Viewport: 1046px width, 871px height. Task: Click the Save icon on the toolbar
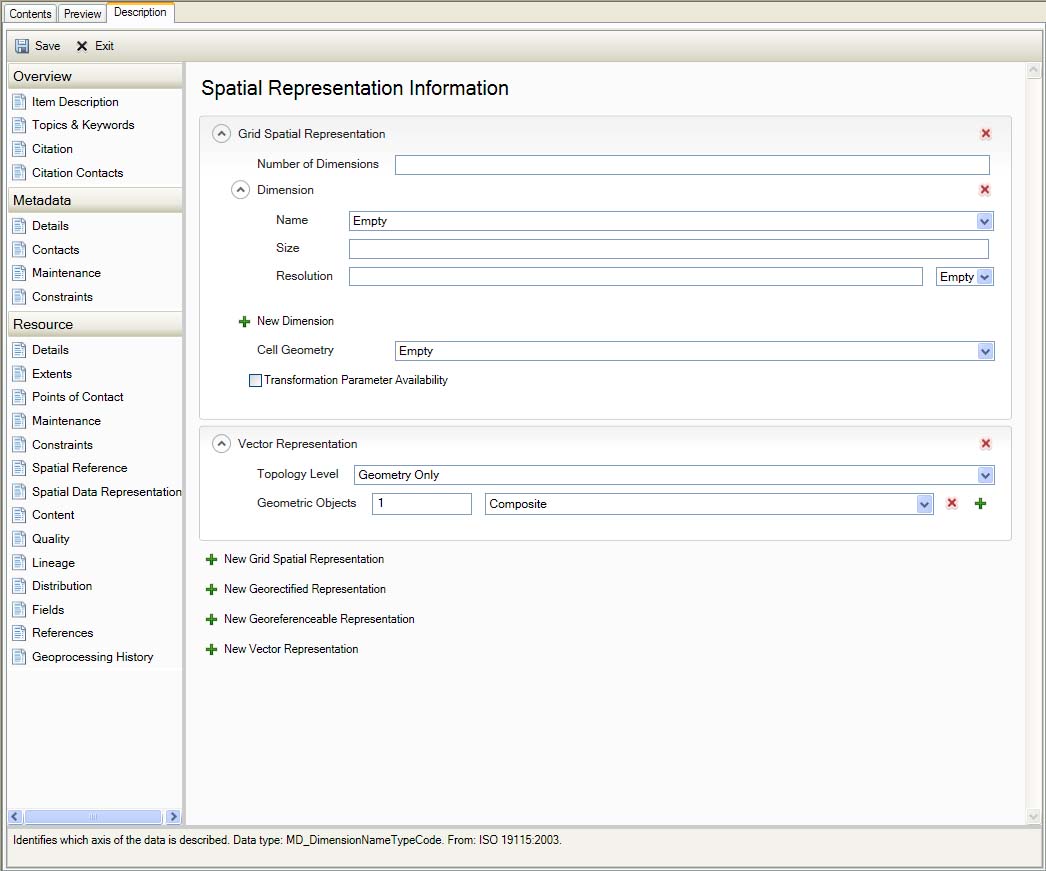point(36,45)
